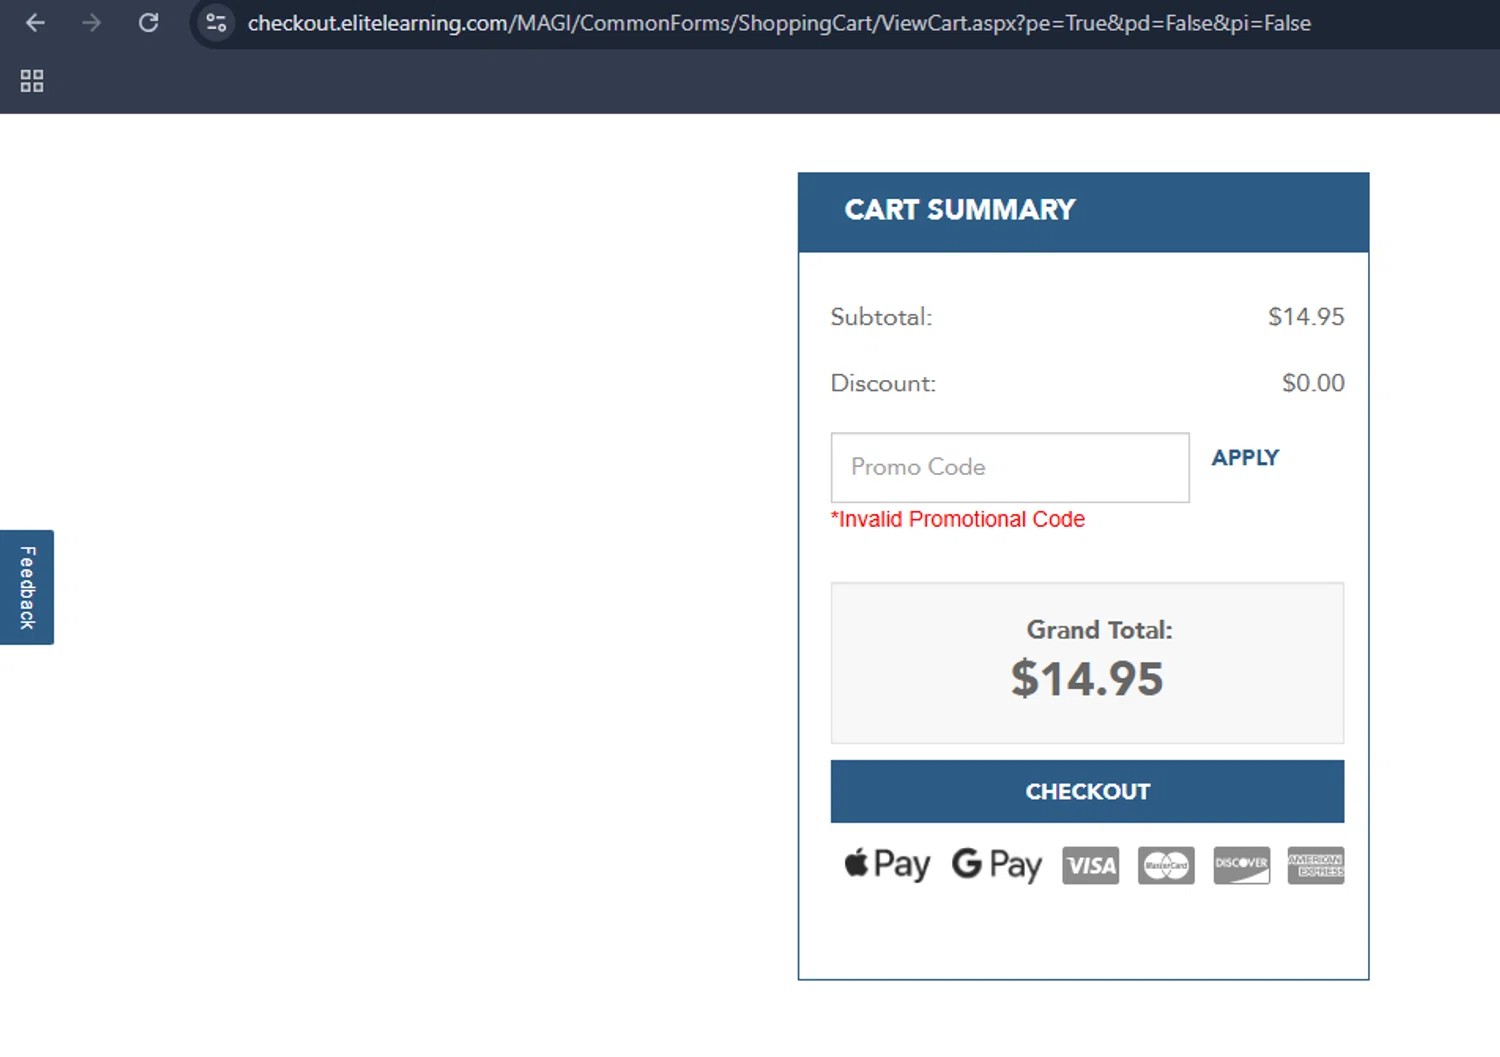Image resolution: width=1500 pixels, height=1057 pixels.
Task: Click the browser forward arrow
Action: tap(92, 23)
